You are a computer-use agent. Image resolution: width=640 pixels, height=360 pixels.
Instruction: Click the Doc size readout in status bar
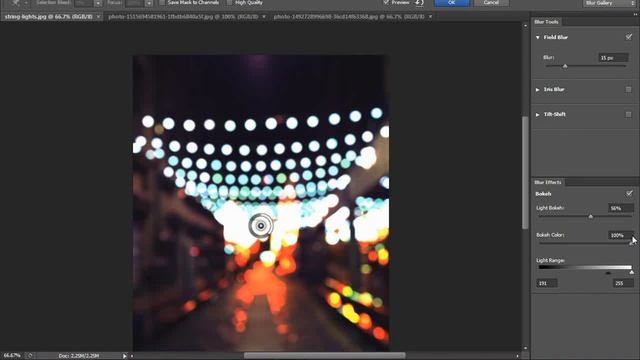78,356
